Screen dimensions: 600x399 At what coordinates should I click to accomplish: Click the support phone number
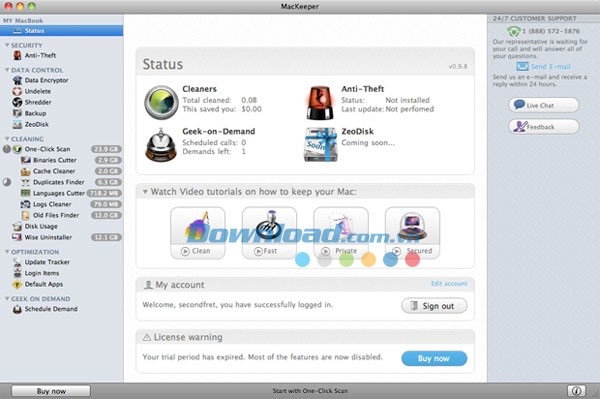coord(551,31)
